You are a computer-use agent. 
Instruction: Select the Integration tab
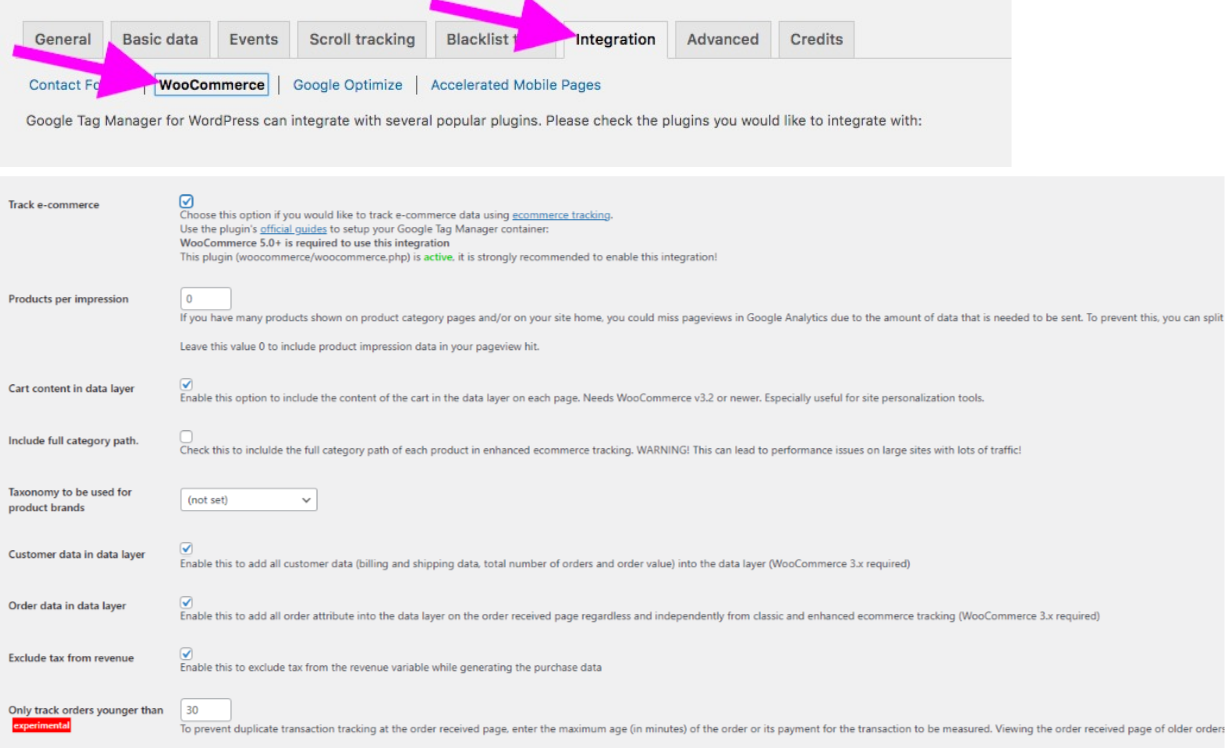pyautogui.click(x=616, y=40)
